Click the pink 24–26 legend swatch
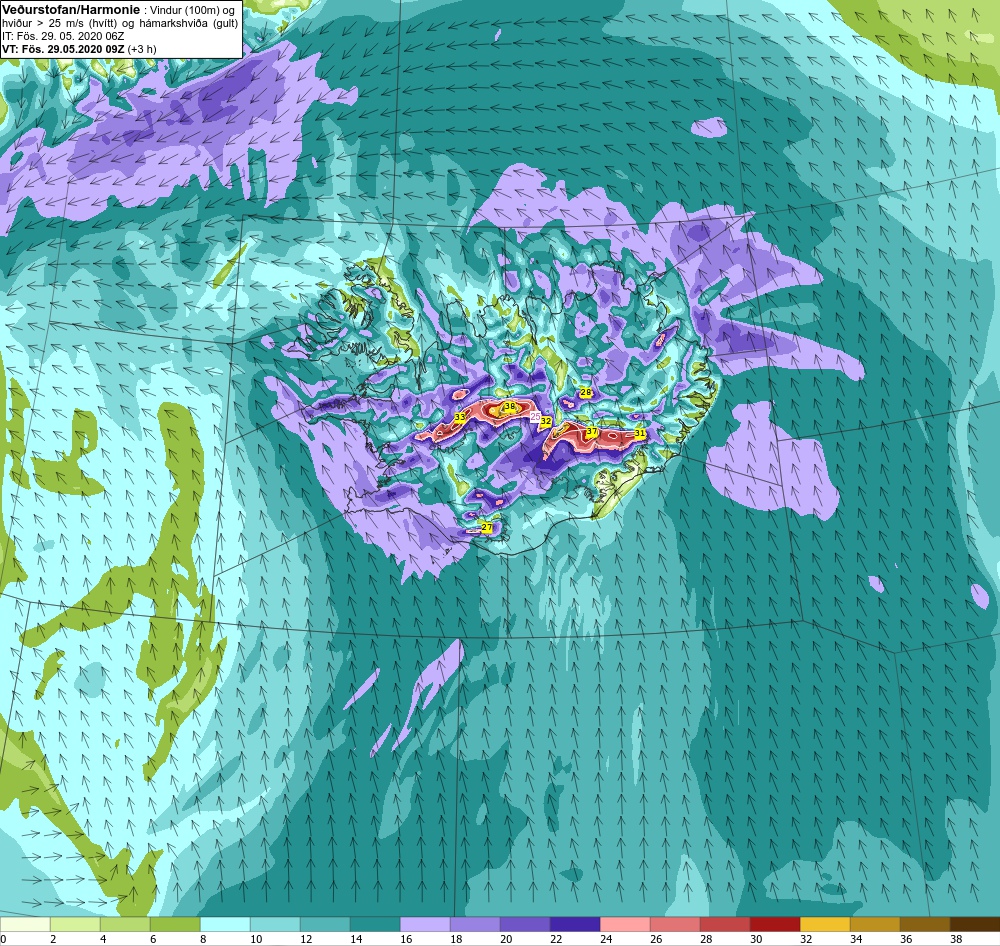 pos(625,924)
